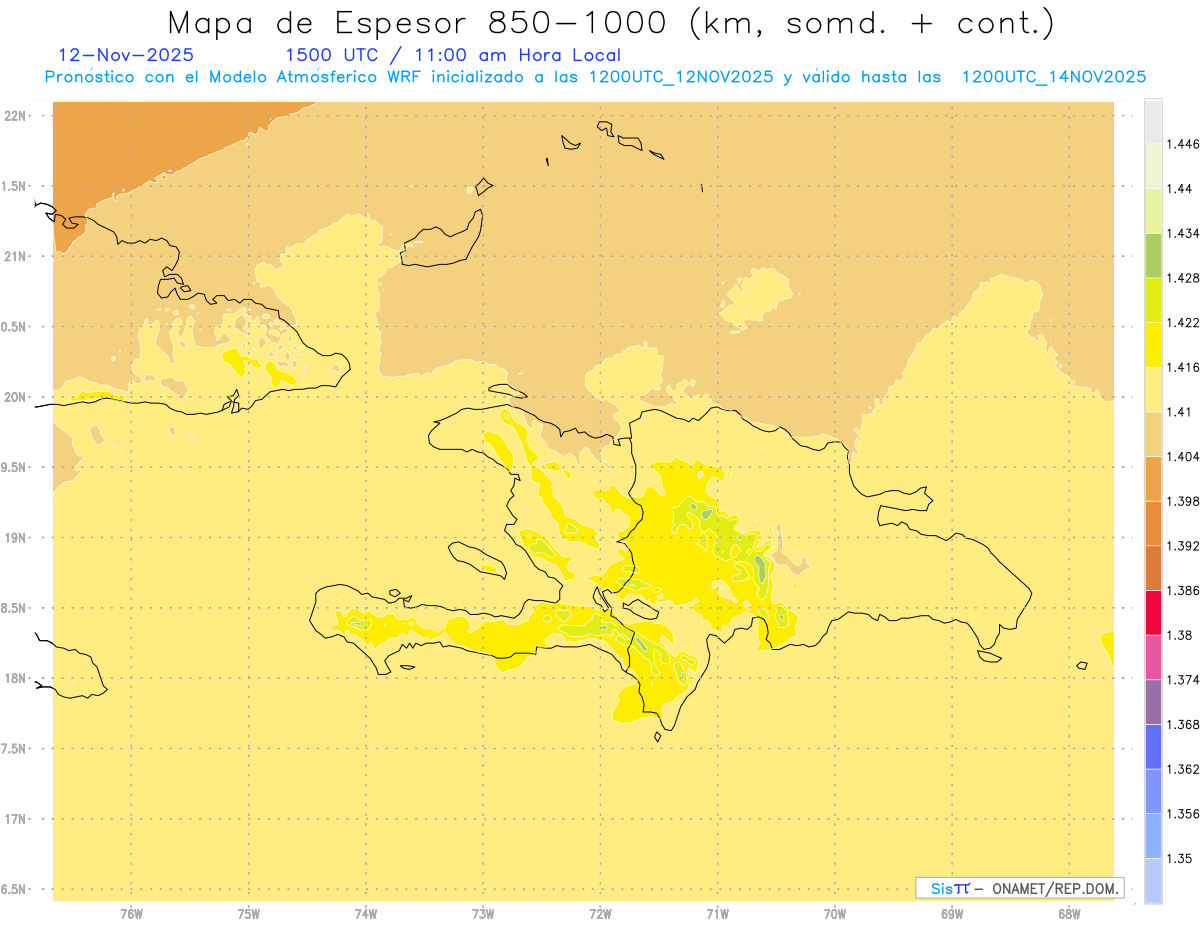Click the '1.446' legend value
1200x927 pixels.
tap(1183, 144)
